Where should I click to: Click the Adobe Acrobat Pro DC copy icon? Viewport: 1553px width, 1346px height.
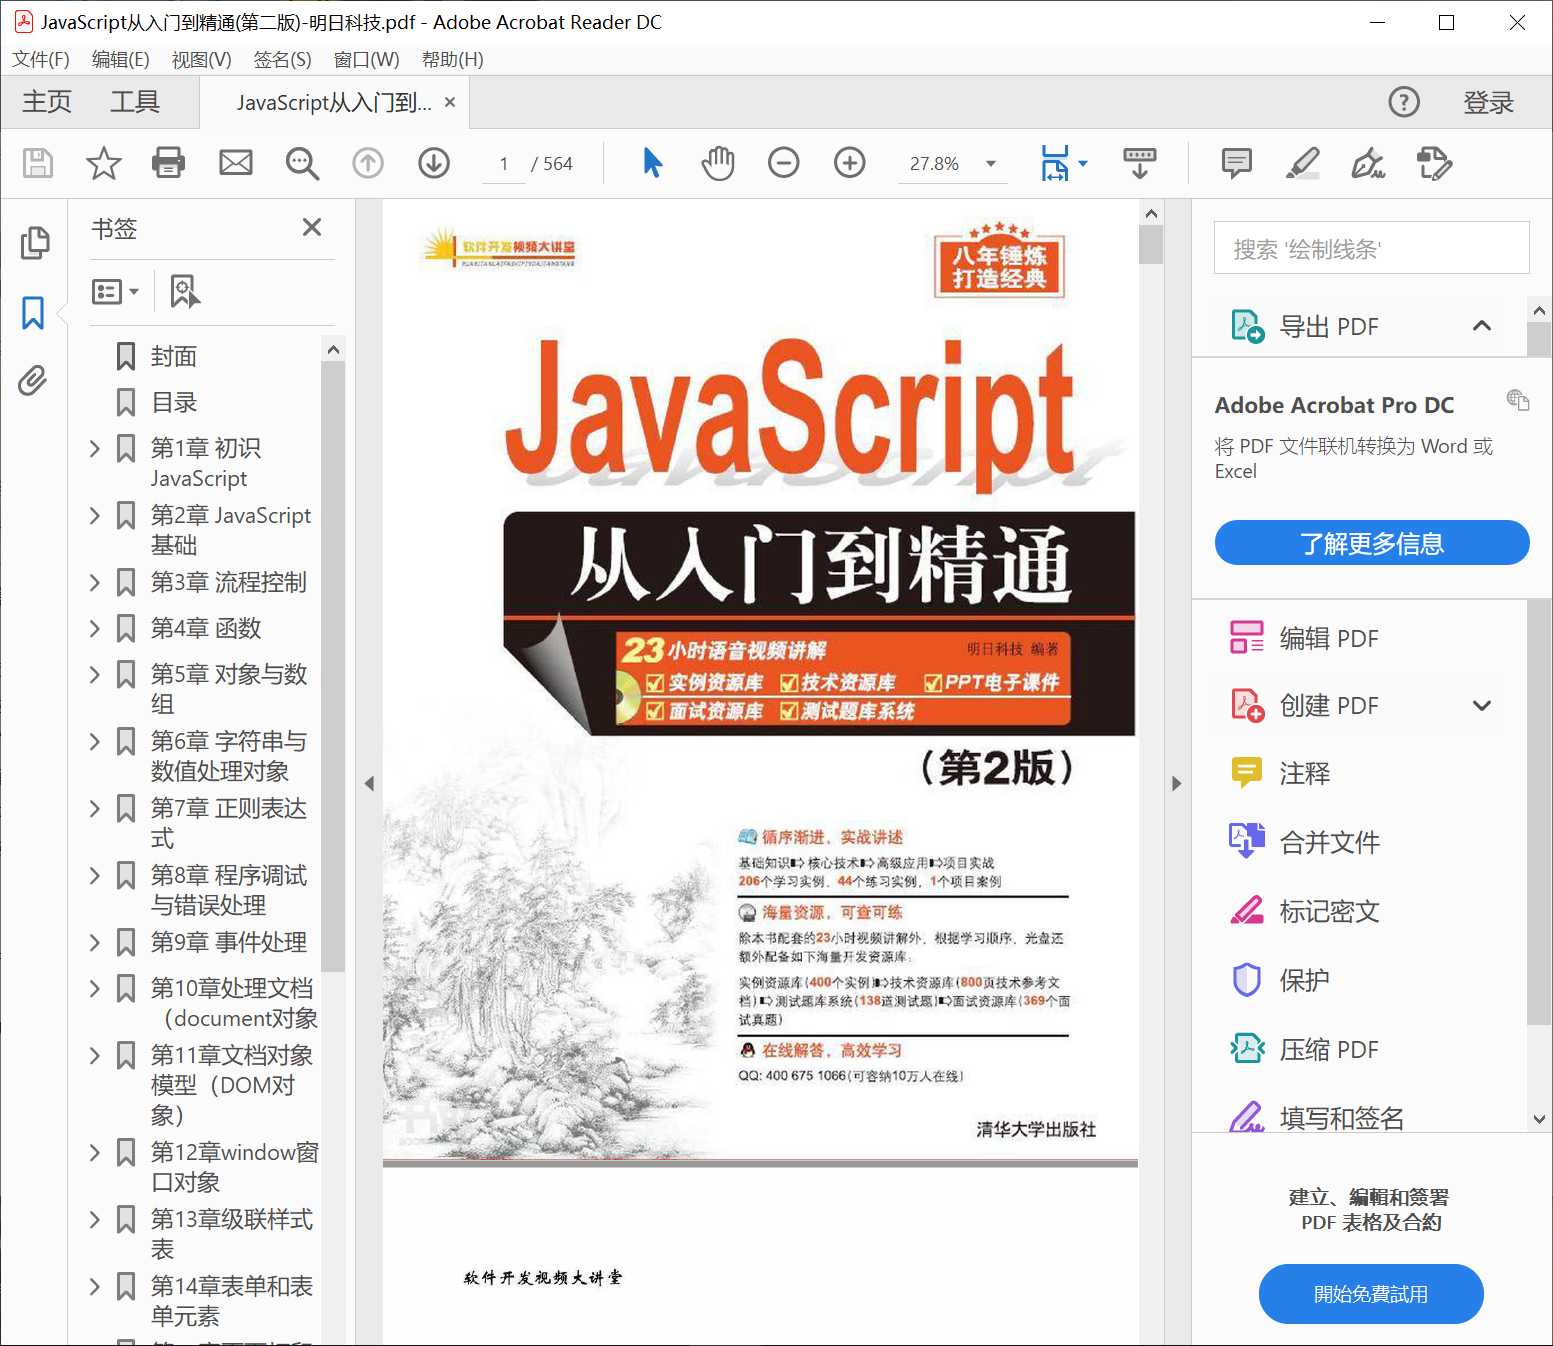point(1518,400)
